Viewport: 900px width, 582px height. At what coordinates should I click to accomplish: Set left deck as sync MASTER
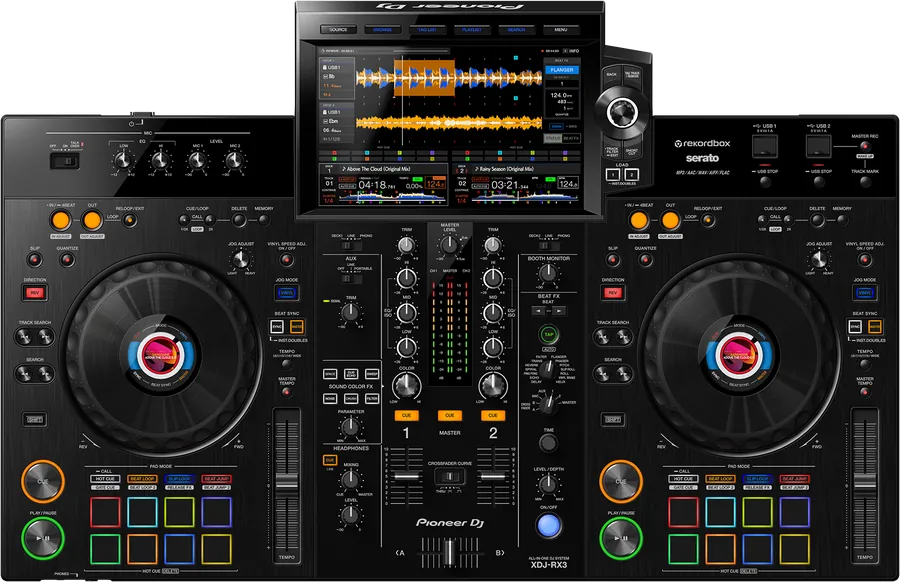(x=296, y=327)
